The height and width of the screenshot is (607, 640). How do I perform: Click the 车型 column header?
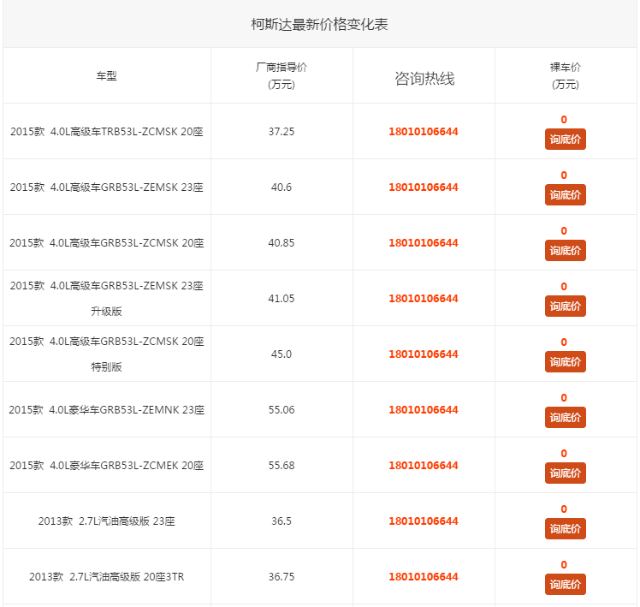coord(107,76)
